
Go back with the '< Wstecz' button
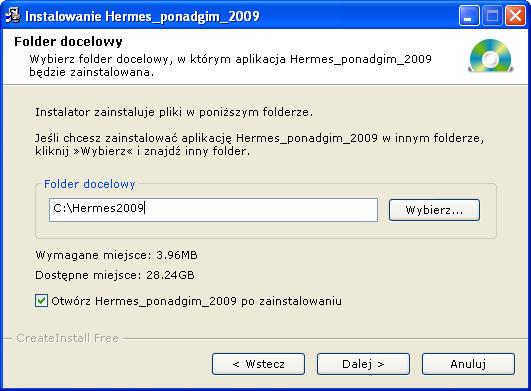tap(258, 364)
